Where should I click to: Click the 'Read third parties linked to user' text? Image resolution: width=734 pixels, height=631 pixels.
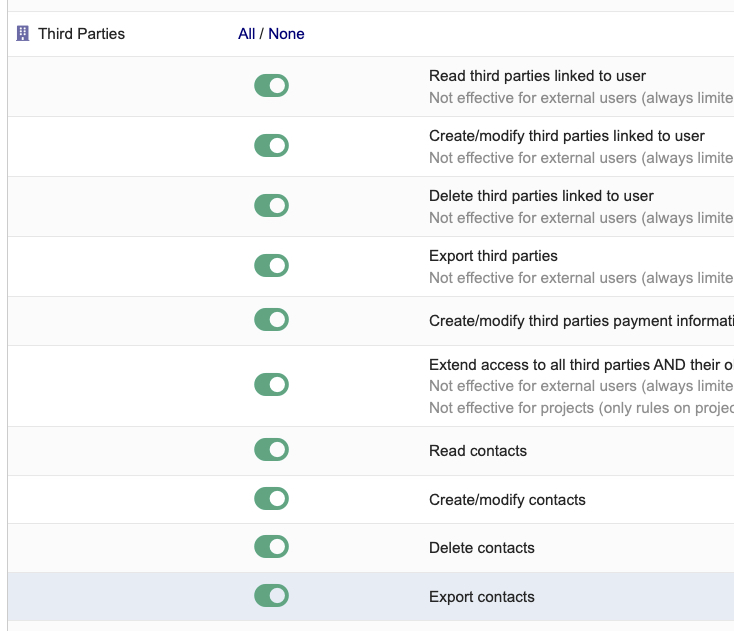coord(537,76)
